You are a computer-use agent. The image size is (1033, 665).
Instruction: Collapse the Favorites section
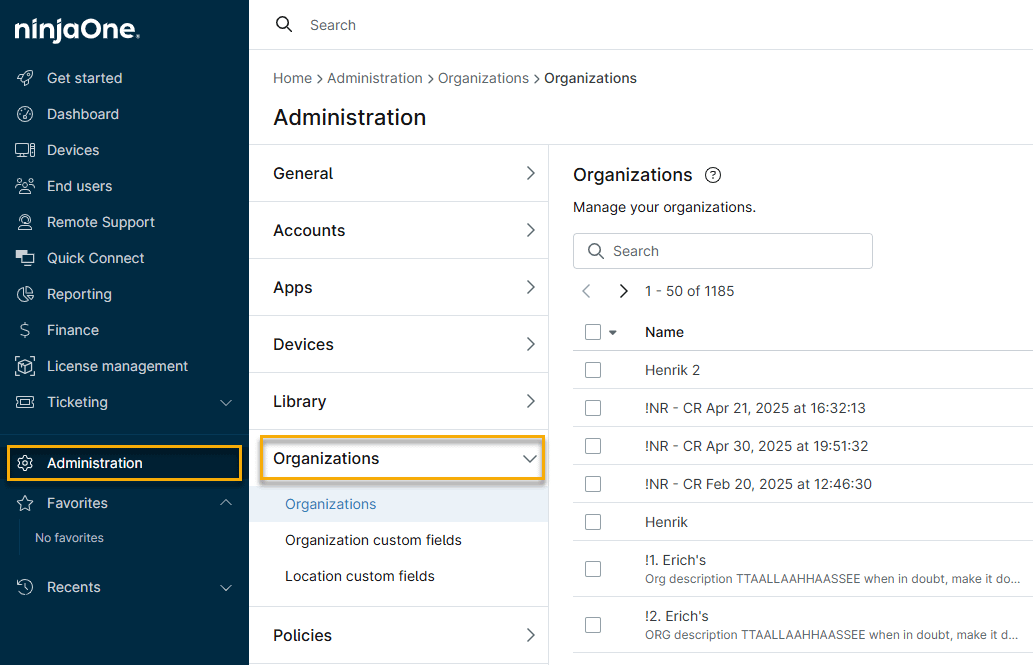pos(226,503)
